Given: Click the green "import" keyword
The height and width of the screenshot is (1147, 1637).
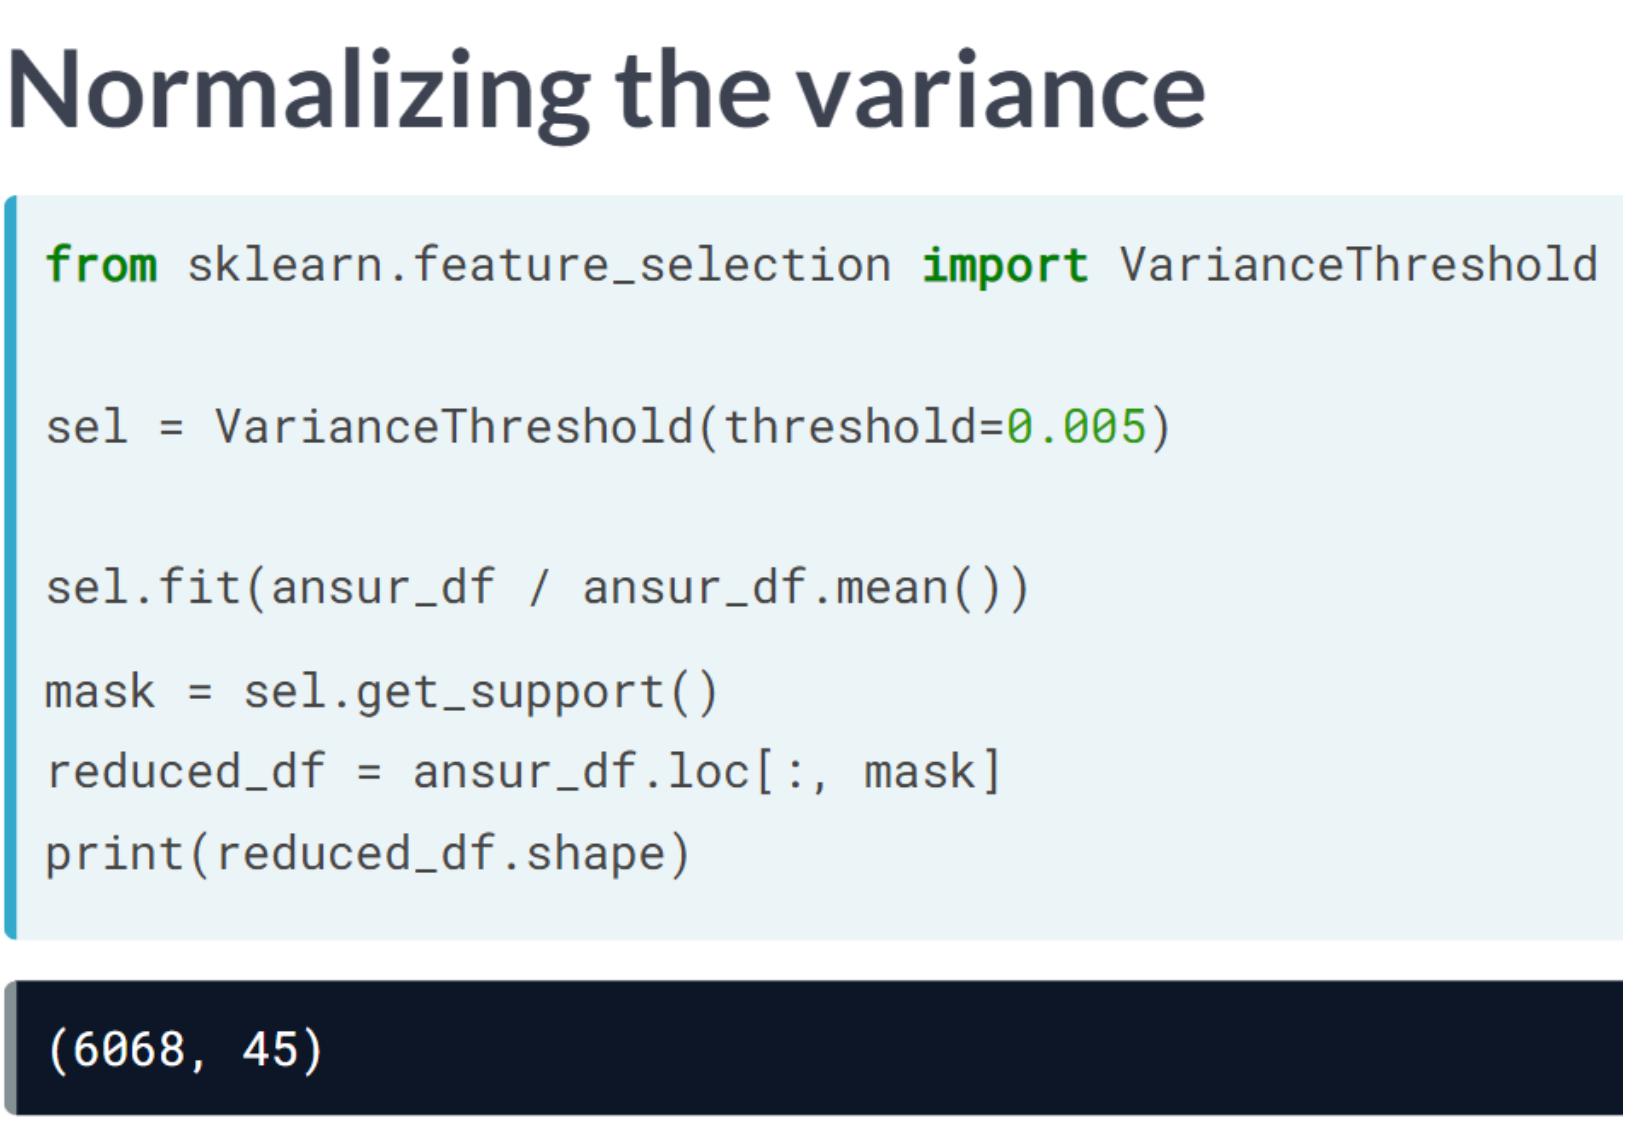Looking at the screenshot, I should (1003, 266).
